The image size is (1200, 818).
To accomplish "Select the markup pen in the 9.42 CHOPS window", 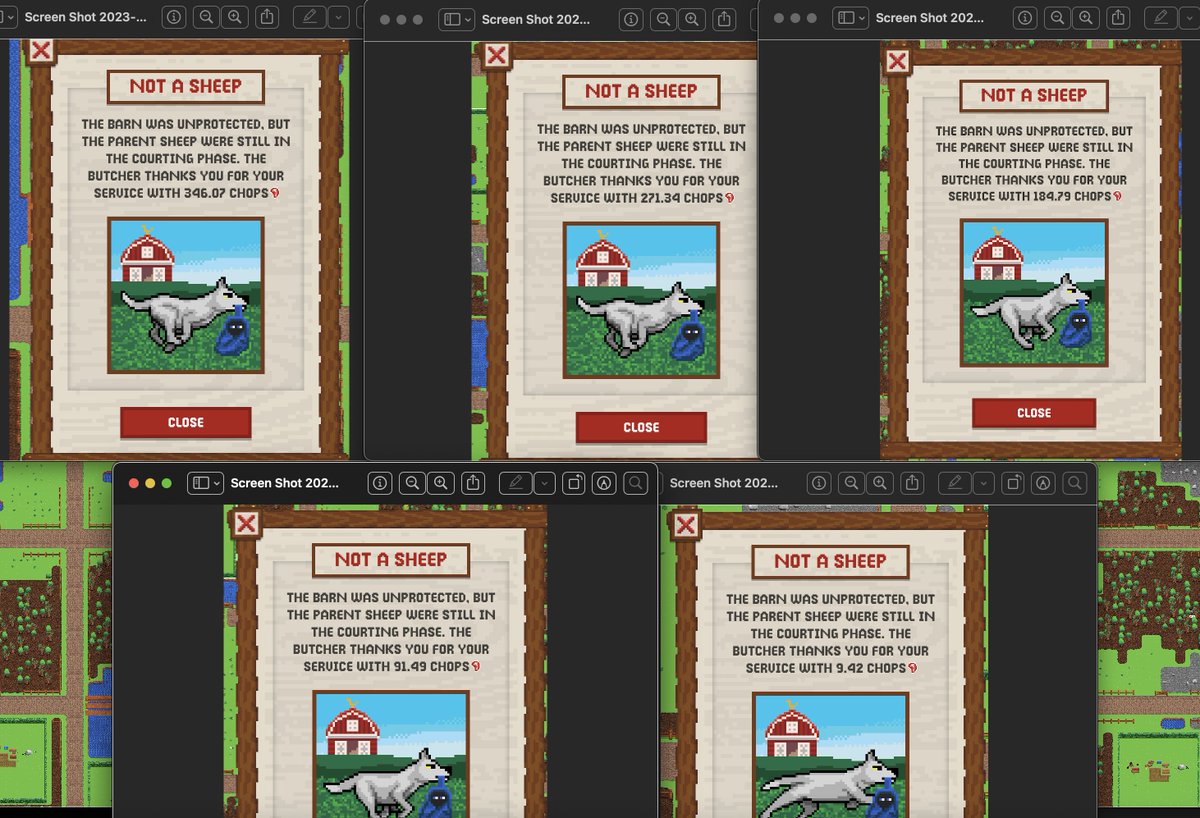I will pos(954,483).
